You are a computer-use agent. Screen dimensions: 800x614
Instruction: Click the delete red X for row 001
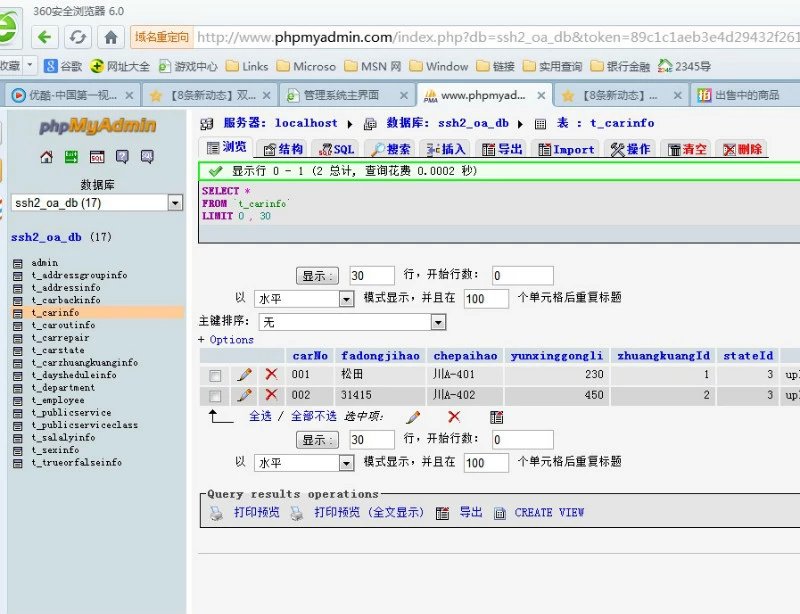point(271,374)
